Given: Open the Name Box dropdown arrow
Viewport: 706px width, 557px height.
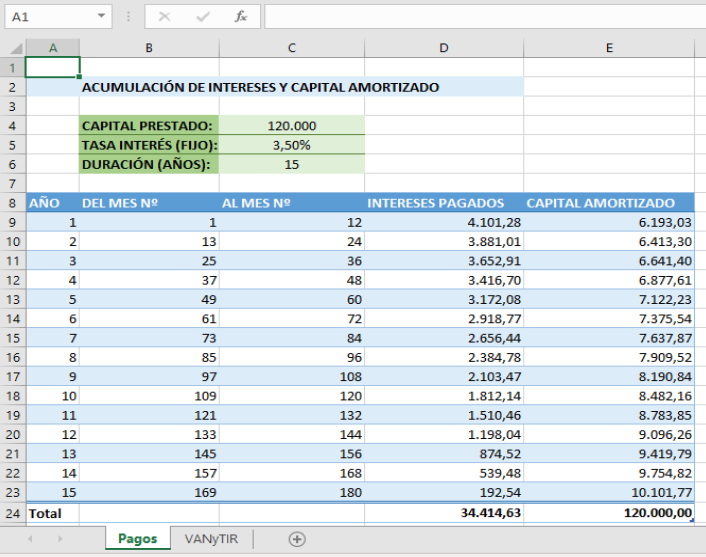Looking at the screenshot, I should [x=101, y=16].
